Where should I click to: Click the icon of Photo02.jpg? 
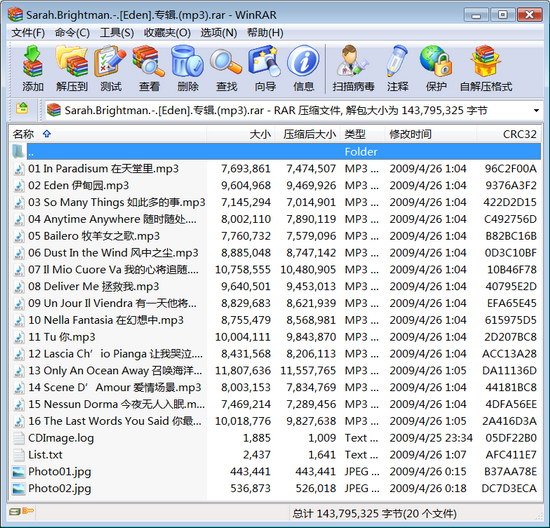point(19,489)
